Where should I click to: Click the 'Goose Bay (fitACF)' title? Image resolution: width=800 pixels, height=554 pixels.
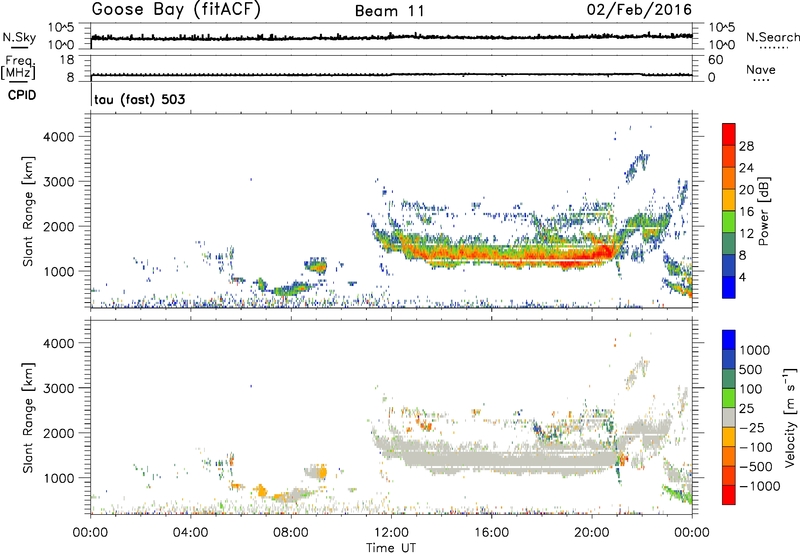[176, 10]
